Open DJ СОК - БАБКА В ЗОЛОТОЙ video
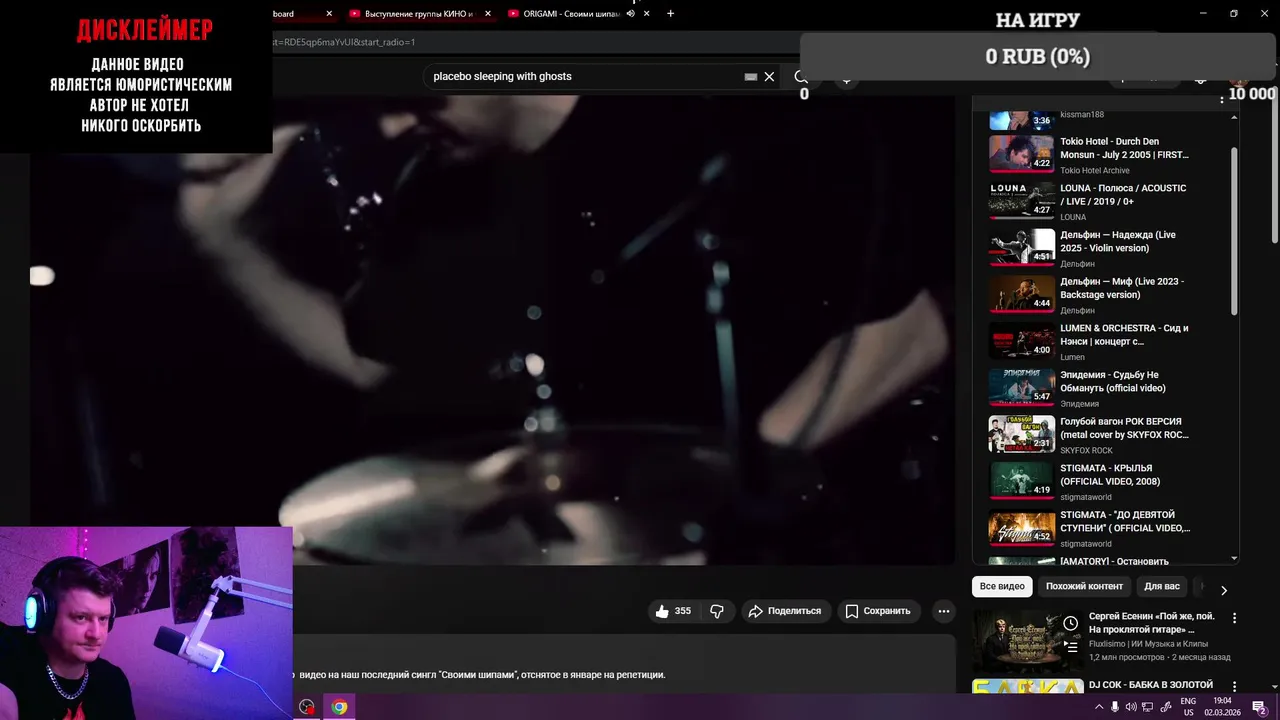1280x720 pixels. click(1150, 685)
